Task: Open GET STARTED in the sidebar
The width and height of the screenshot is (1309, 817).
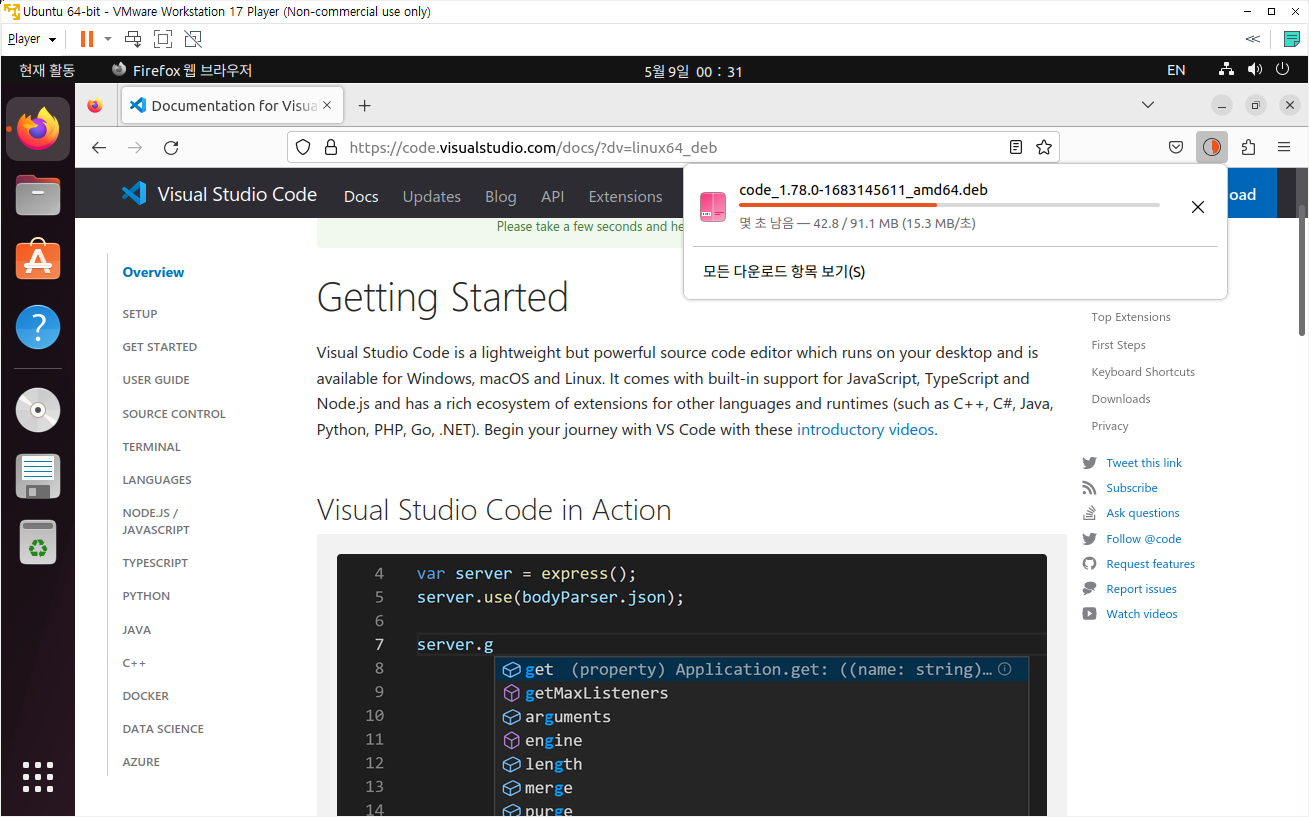Action: [159, 347]
